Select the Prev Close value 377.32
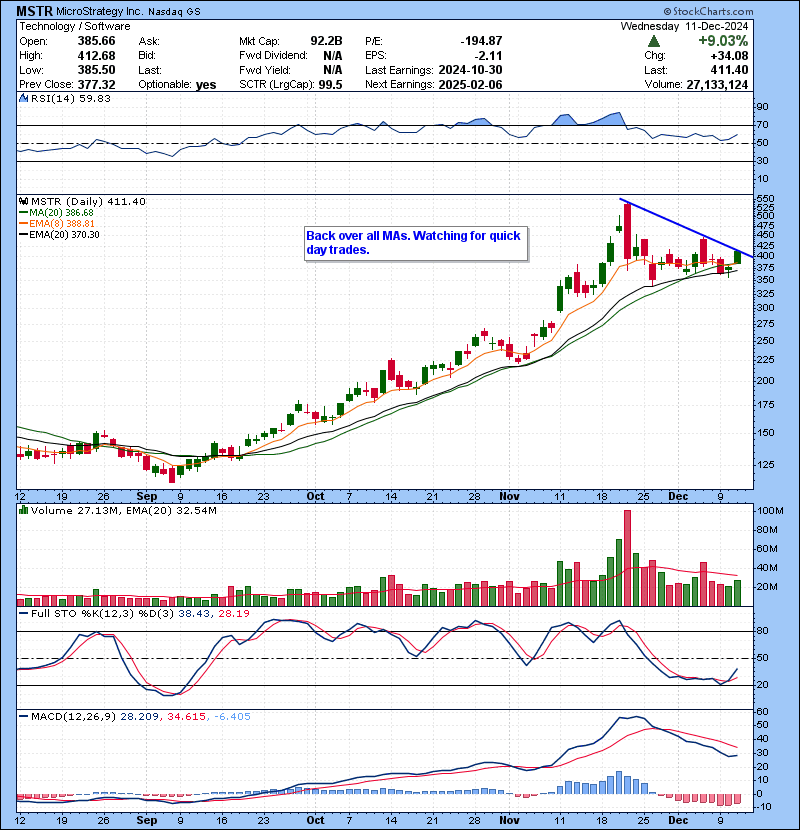Viewport: 800px width, 830px height. 96,84
